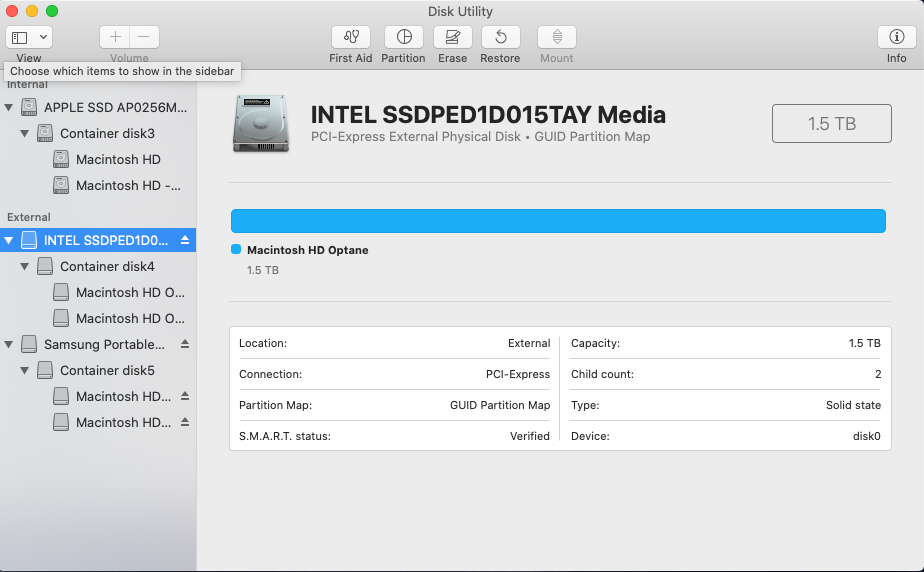Eject the second Macintosh HD volume under disk5
This screenshot has width=924, height=572.
[x=185, y=422]
